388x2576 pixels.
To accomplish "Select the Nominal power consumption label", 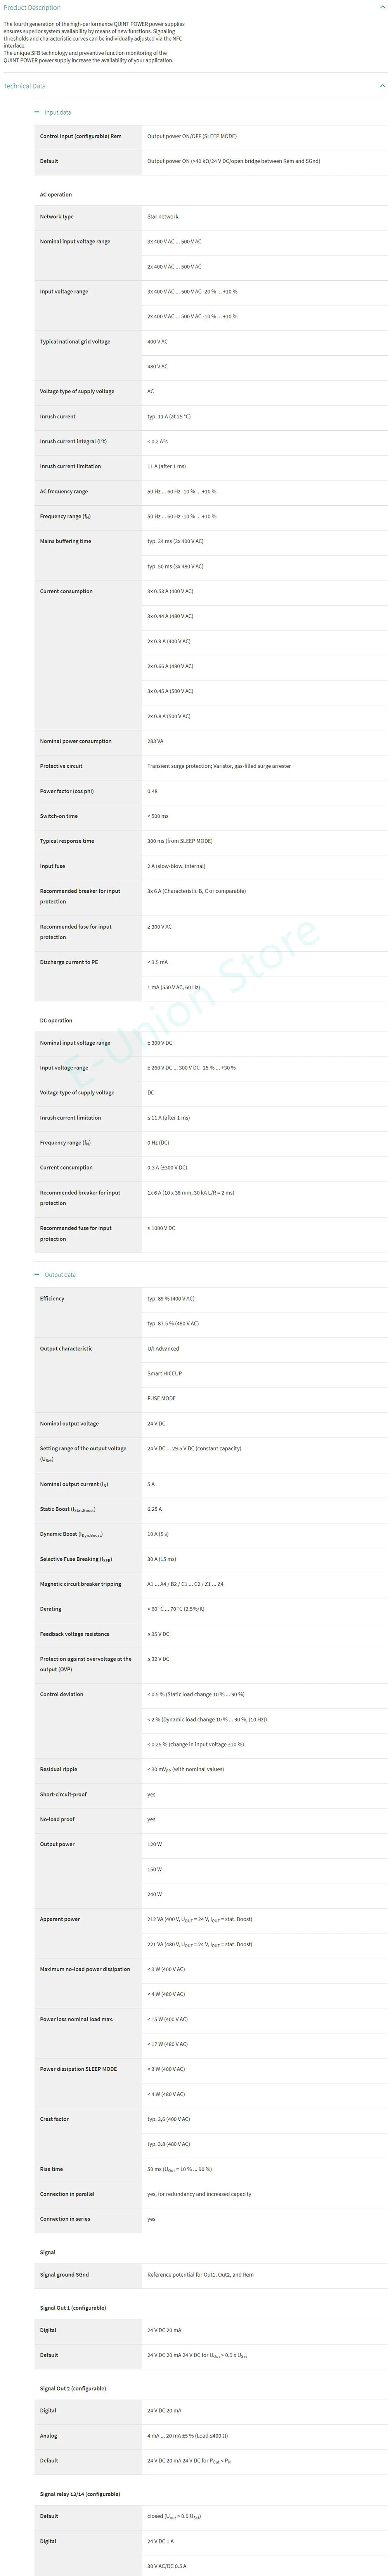I will pyautogui.click(x=76, y=741).
